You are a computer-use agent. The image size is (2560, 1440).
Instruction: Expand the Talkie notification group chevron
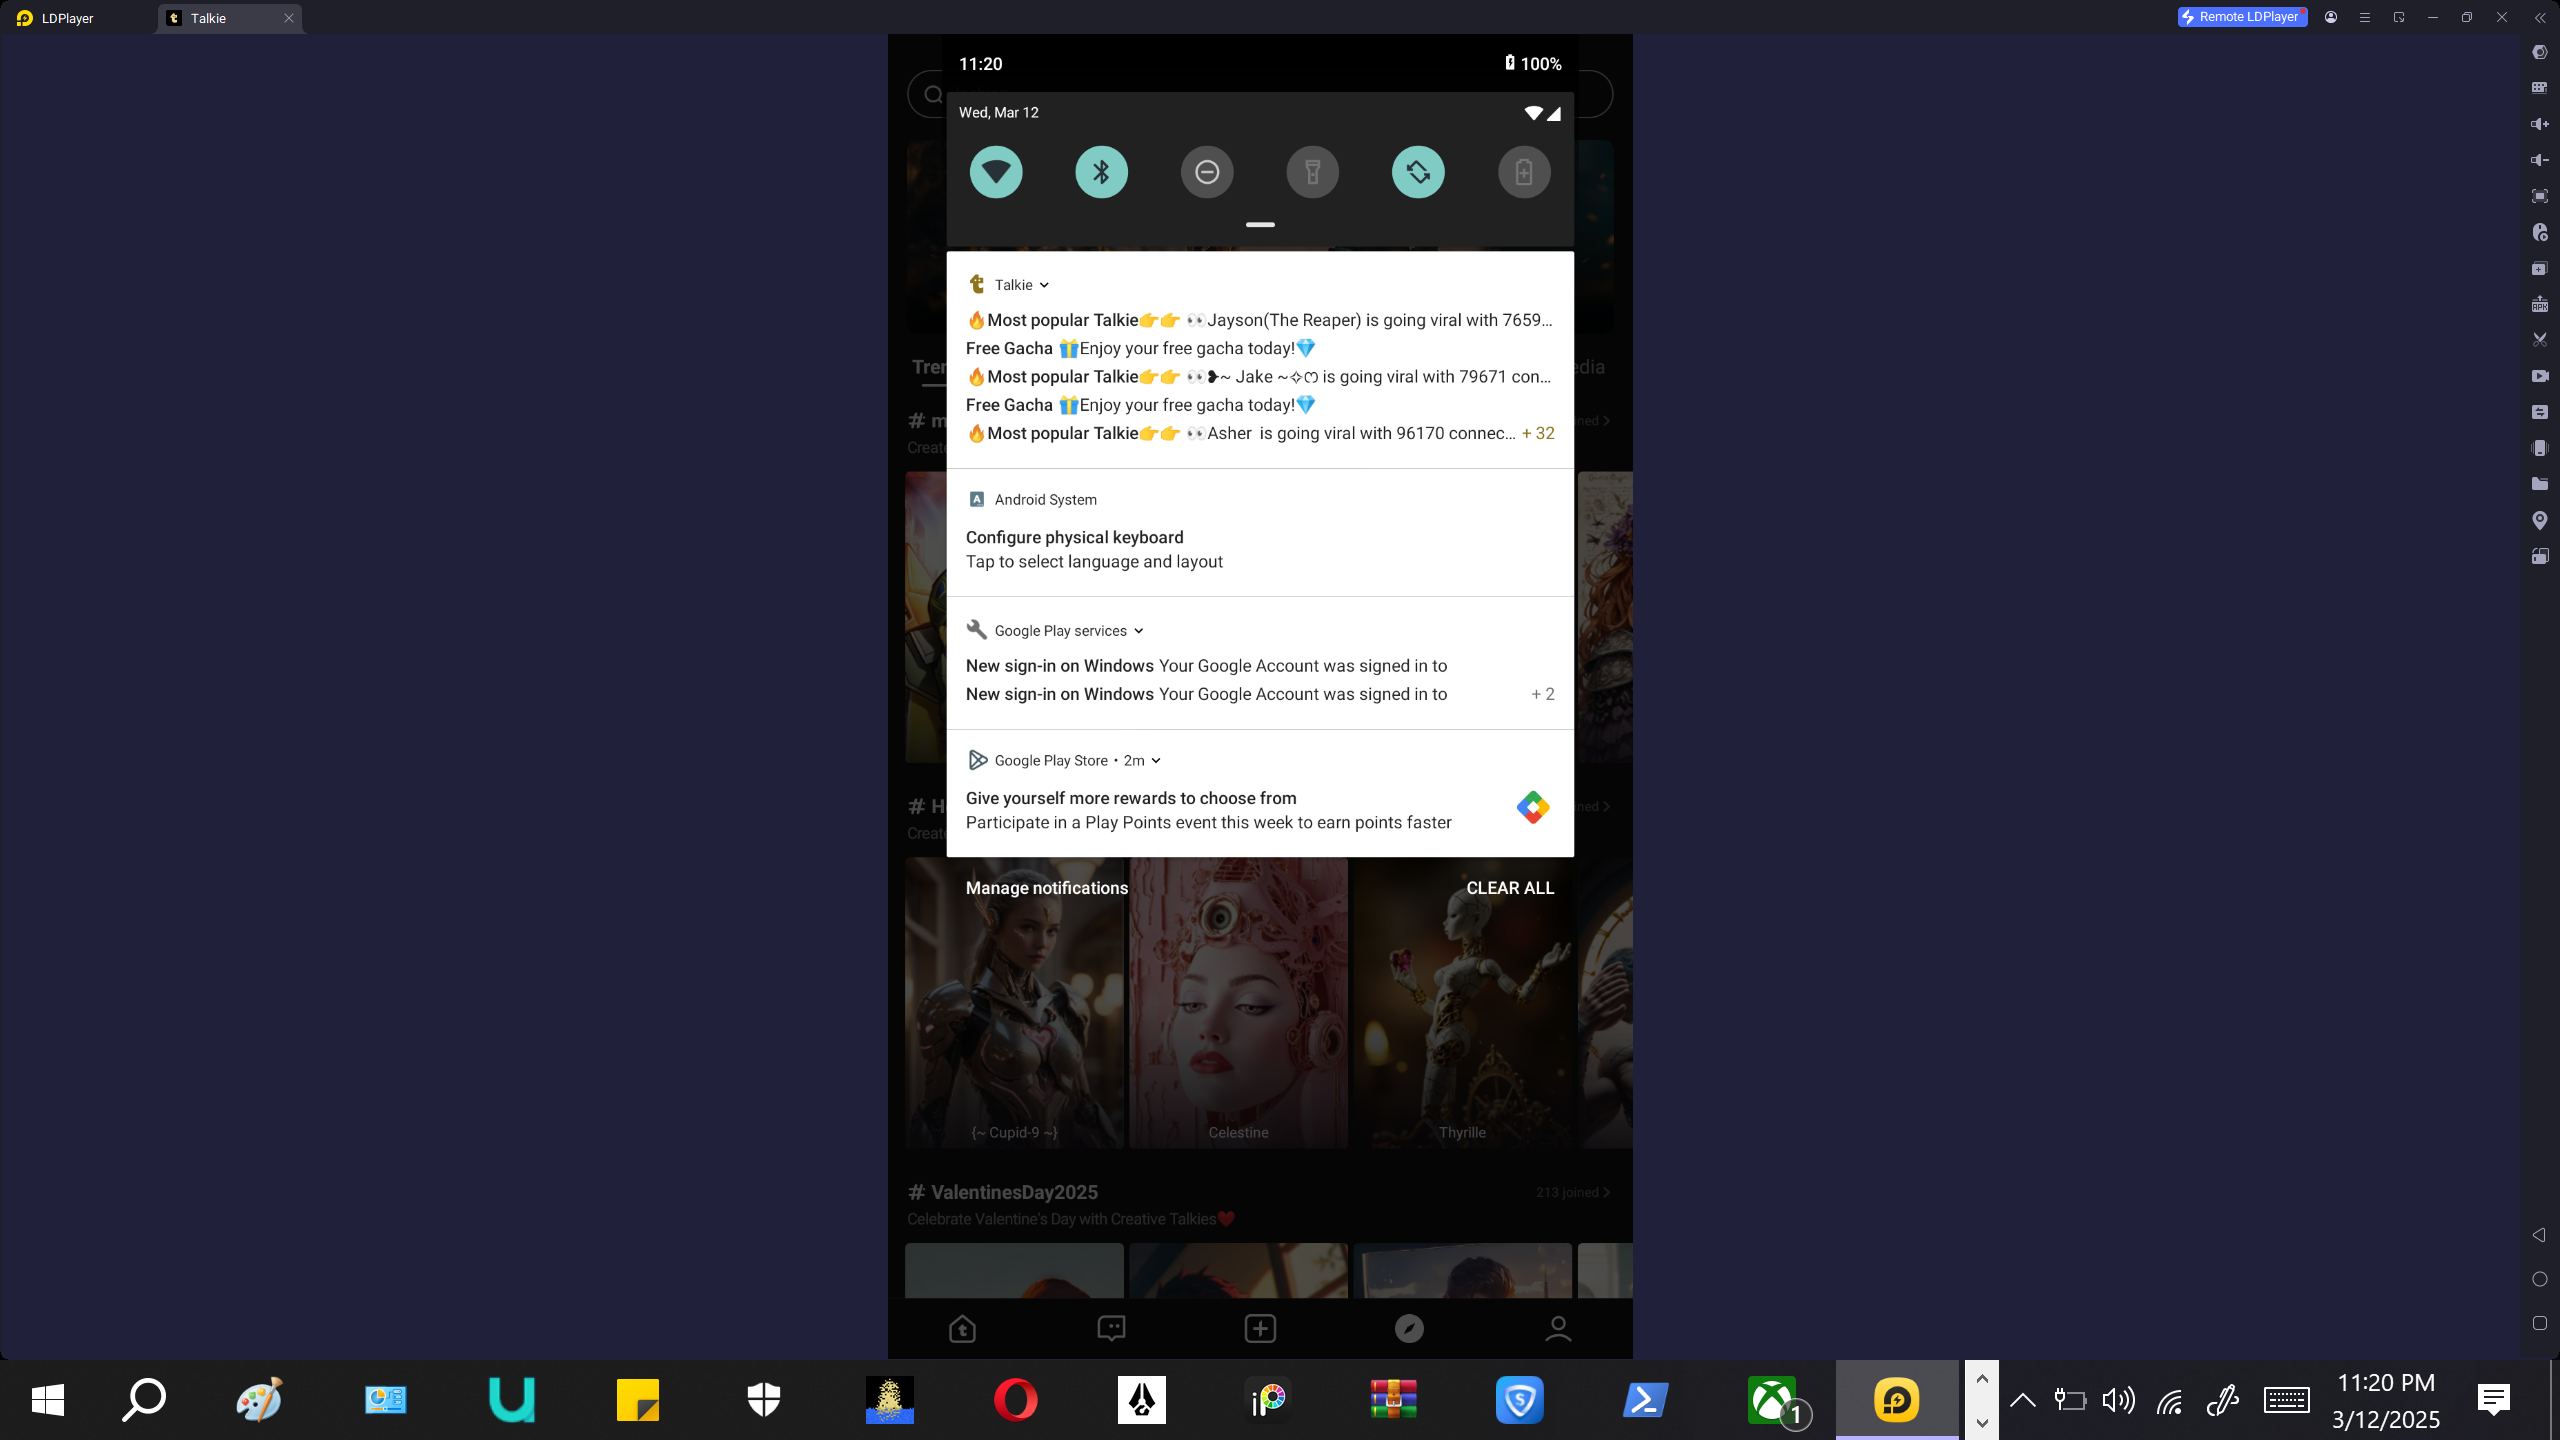[1044, 285]
